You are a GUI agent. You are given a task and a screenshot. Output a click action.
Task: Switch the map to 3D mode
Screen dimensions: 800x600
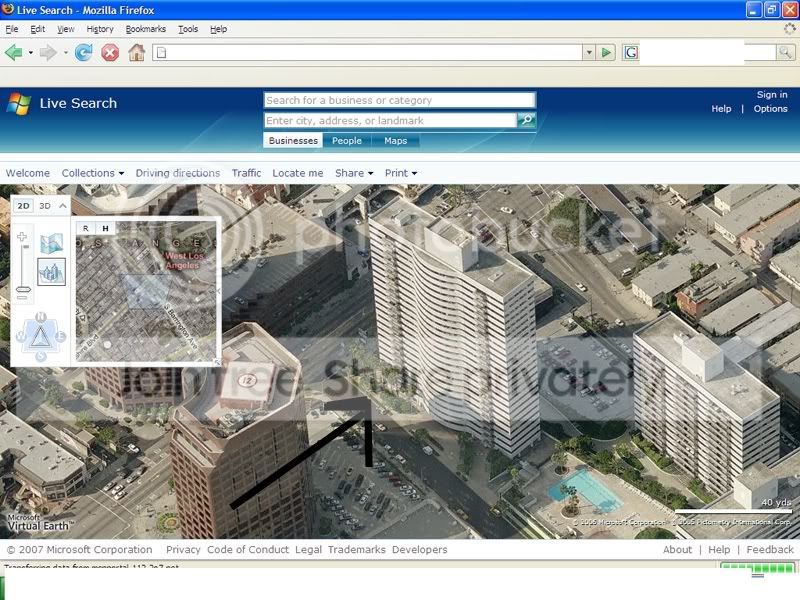pyautogui.click(x=45, y=206)
